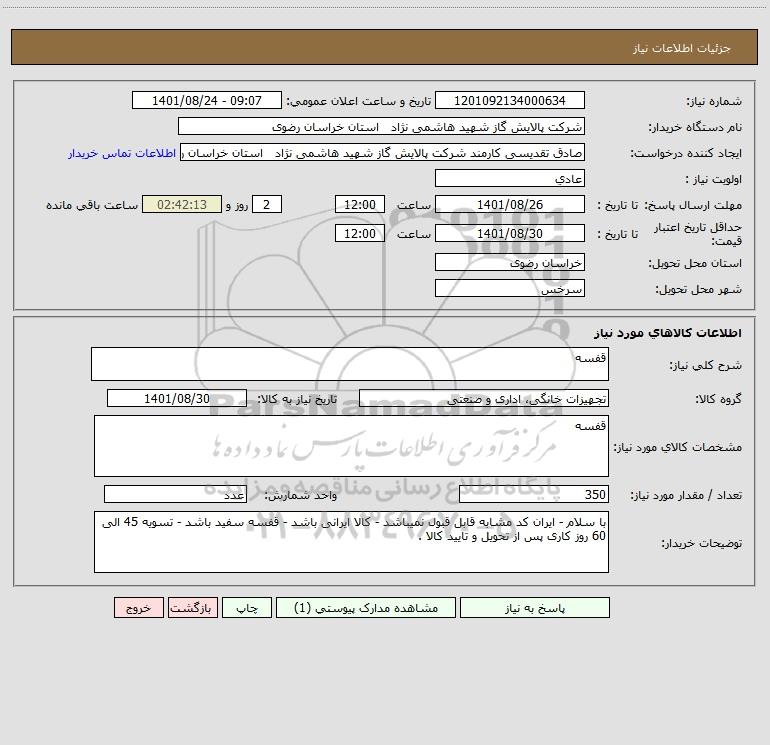
Task: Click the 'ایجاد کننده درخواست:' label
Action: point(686,154)
